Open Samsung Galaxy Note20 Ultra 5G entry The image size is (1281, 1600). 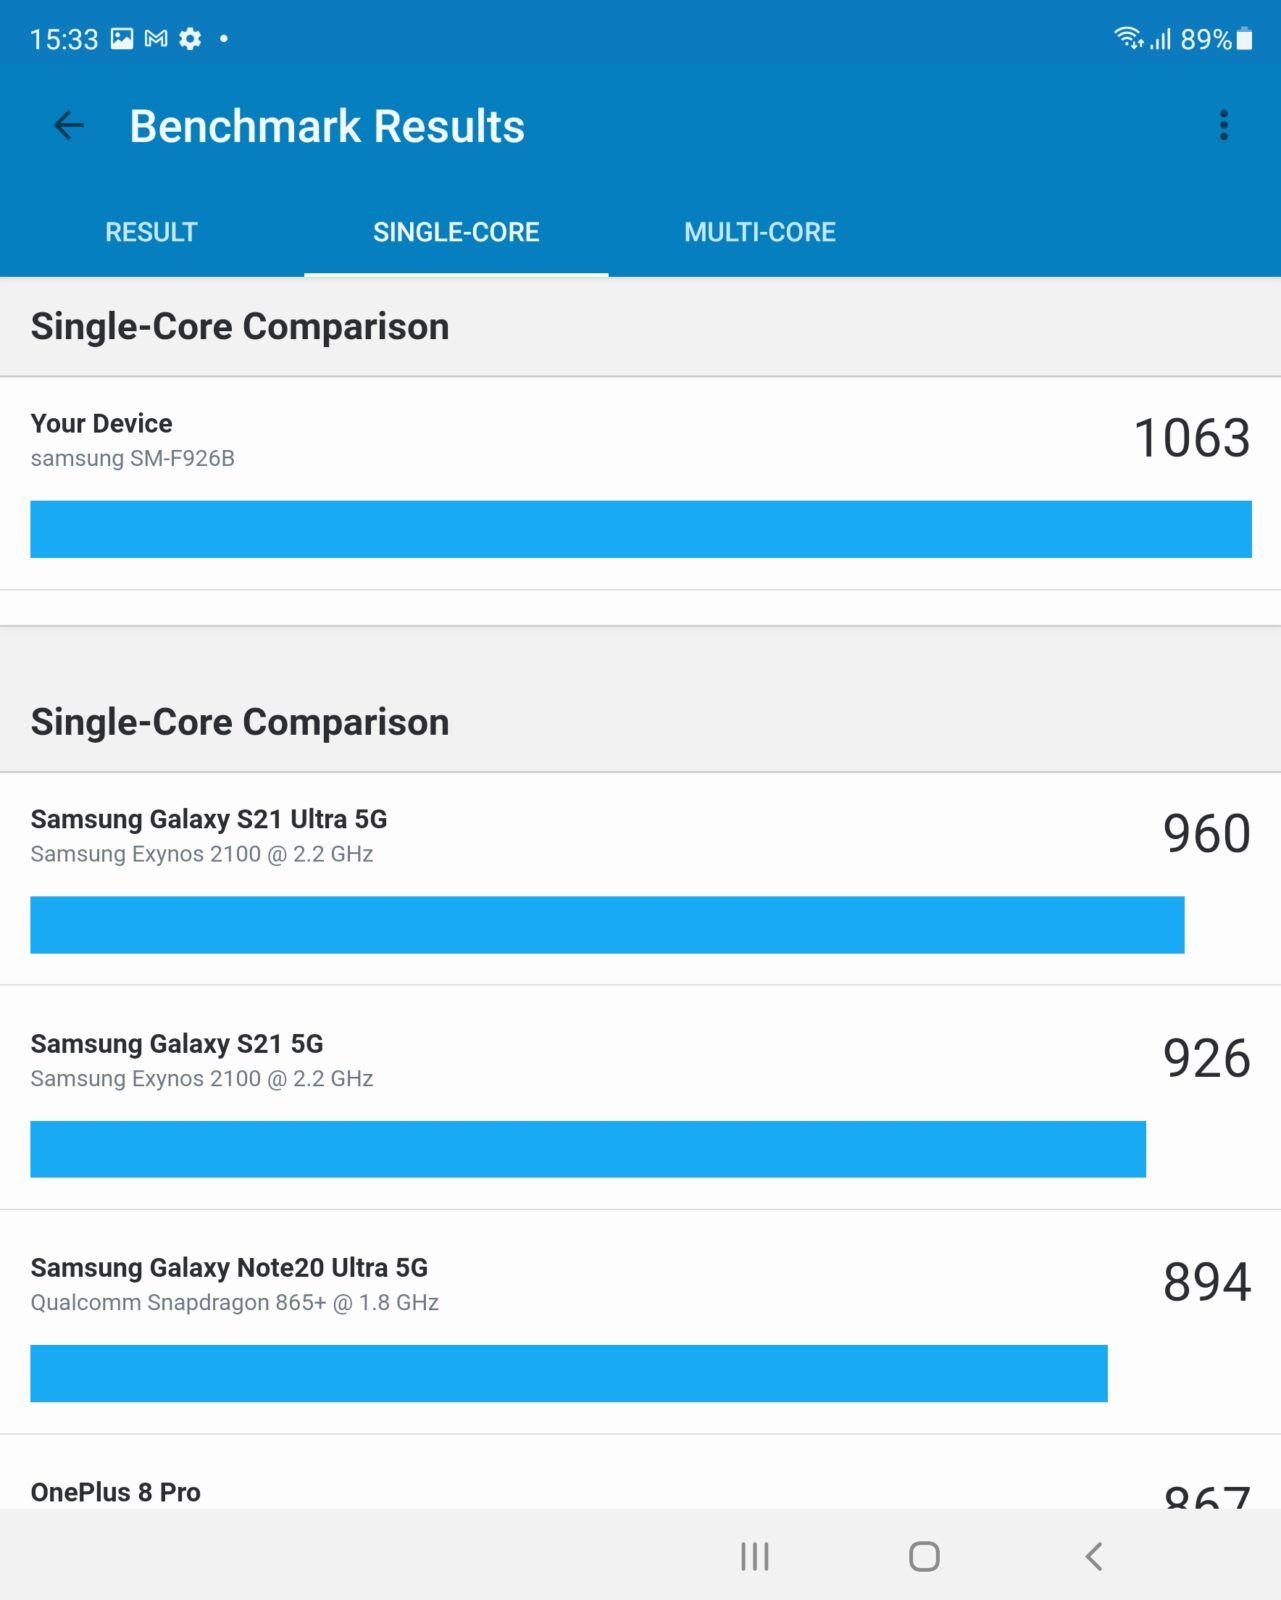pyautogui.click(x=640, y=1322)
